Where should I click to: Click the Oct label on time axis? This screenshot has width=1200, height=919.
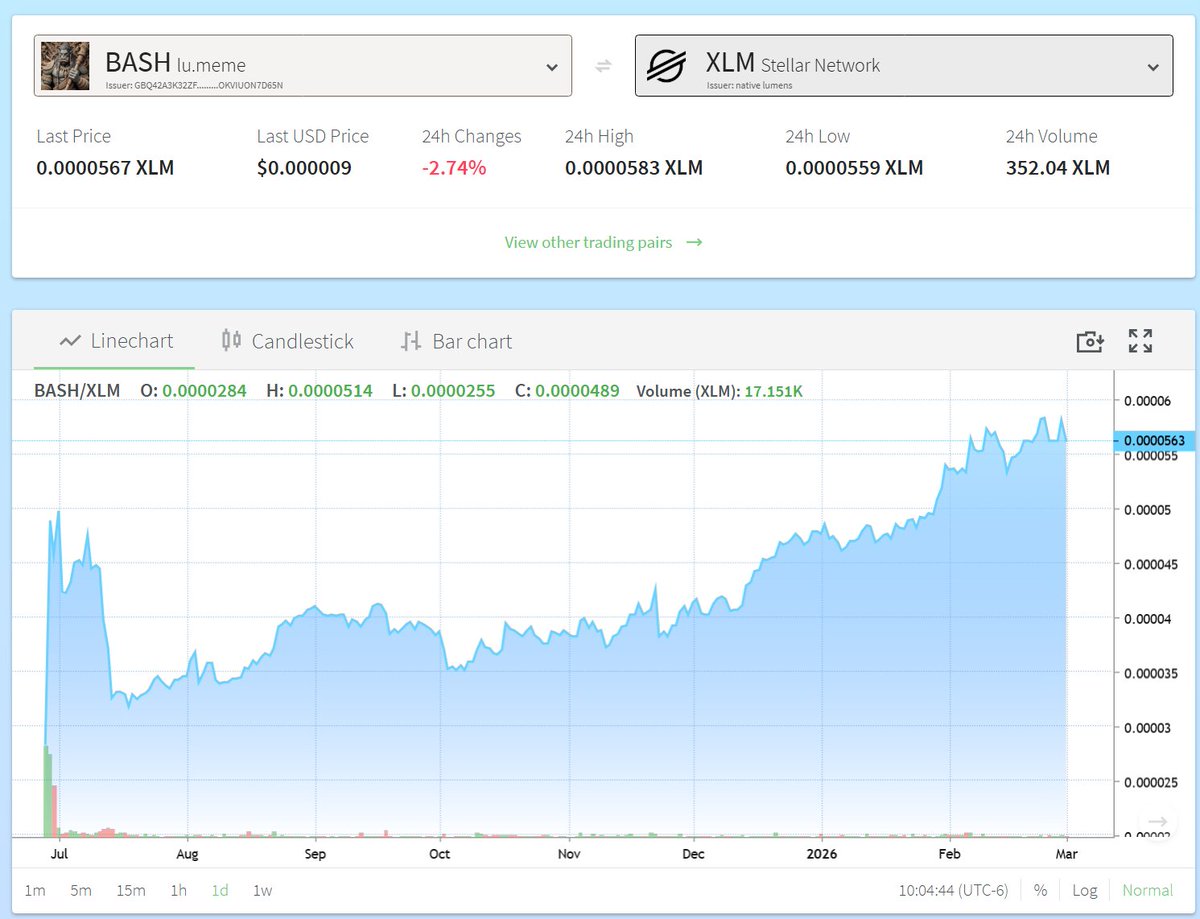(439, 854)
